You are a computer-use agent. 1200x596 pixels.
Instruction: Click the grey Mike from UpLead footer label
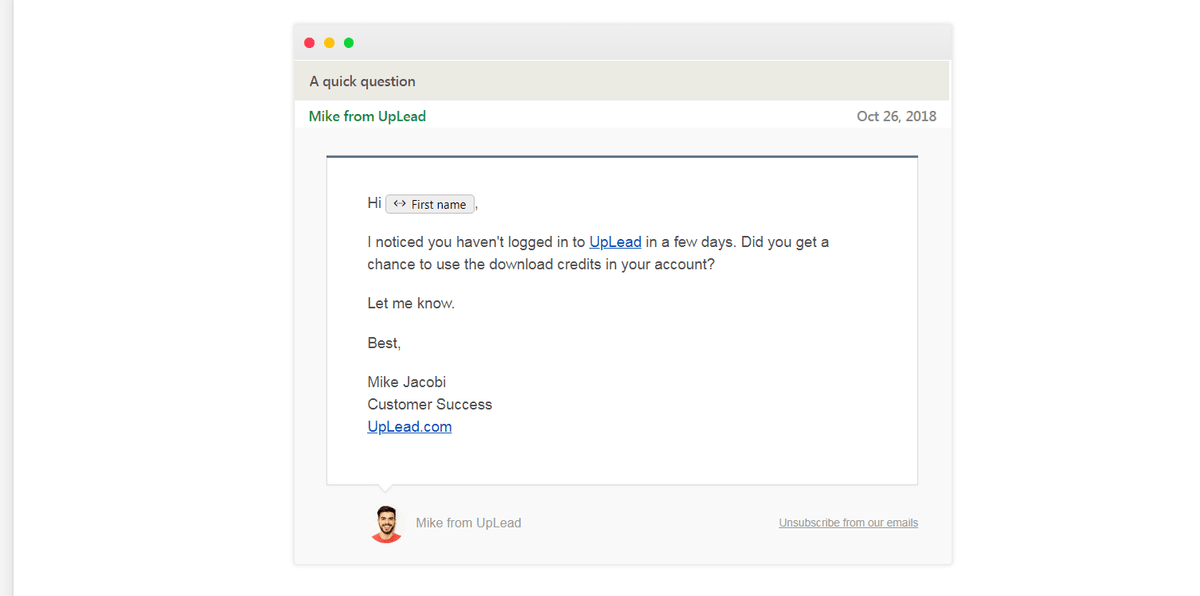click(468, 523)
